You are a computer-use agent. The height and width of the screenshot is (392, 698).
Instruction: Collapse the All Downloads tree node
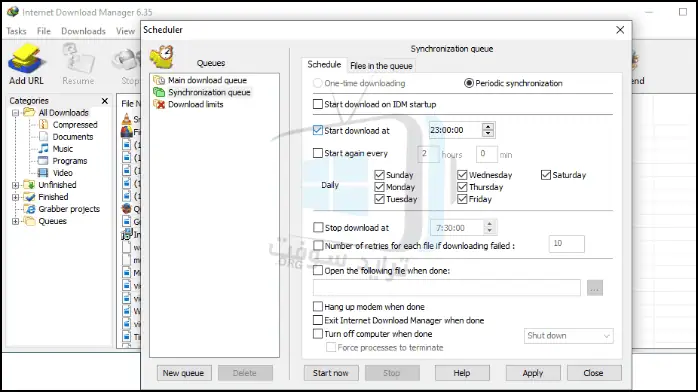[16, 113]
